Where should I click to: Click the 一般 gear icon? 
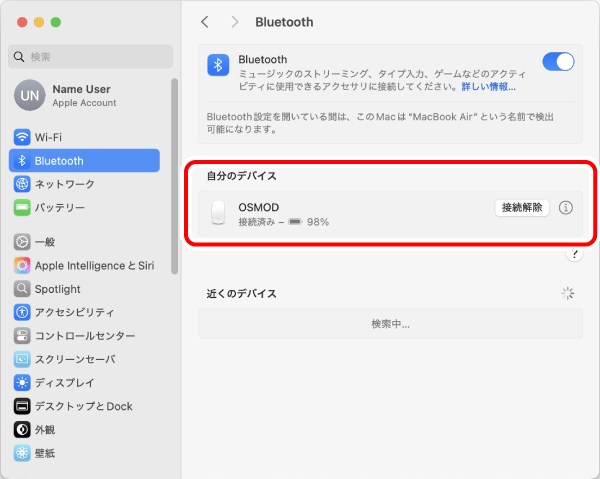coord(22,242)
